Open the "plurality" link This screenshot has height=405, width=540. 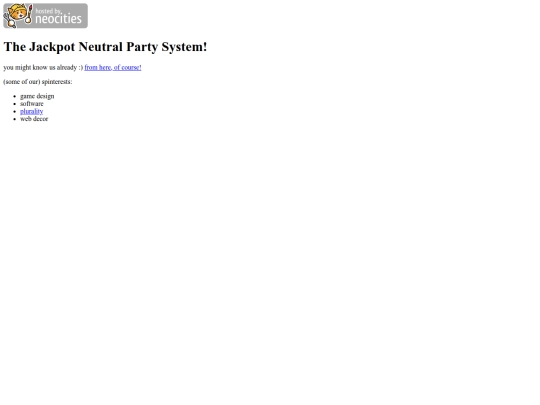(x=31, y=111)
